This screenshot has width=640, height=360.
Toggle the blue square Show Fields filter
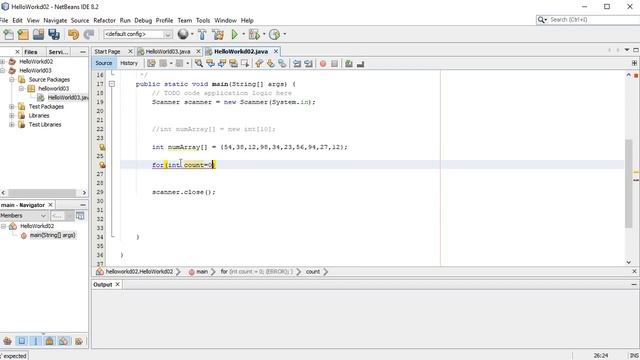[x=22, y=341]
